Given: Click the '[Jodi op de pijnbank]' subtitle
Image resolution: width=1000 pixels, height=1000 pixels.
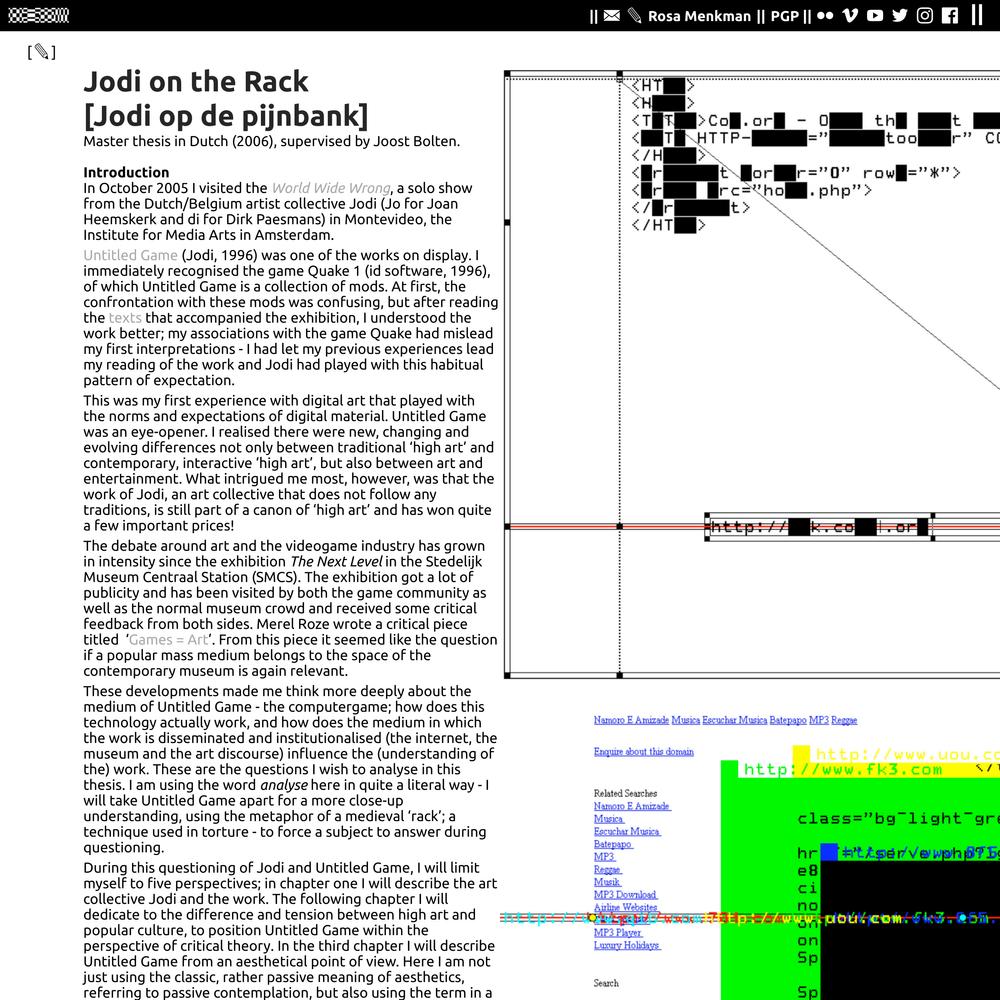Looking at the screenshot, I should point(226,115).
